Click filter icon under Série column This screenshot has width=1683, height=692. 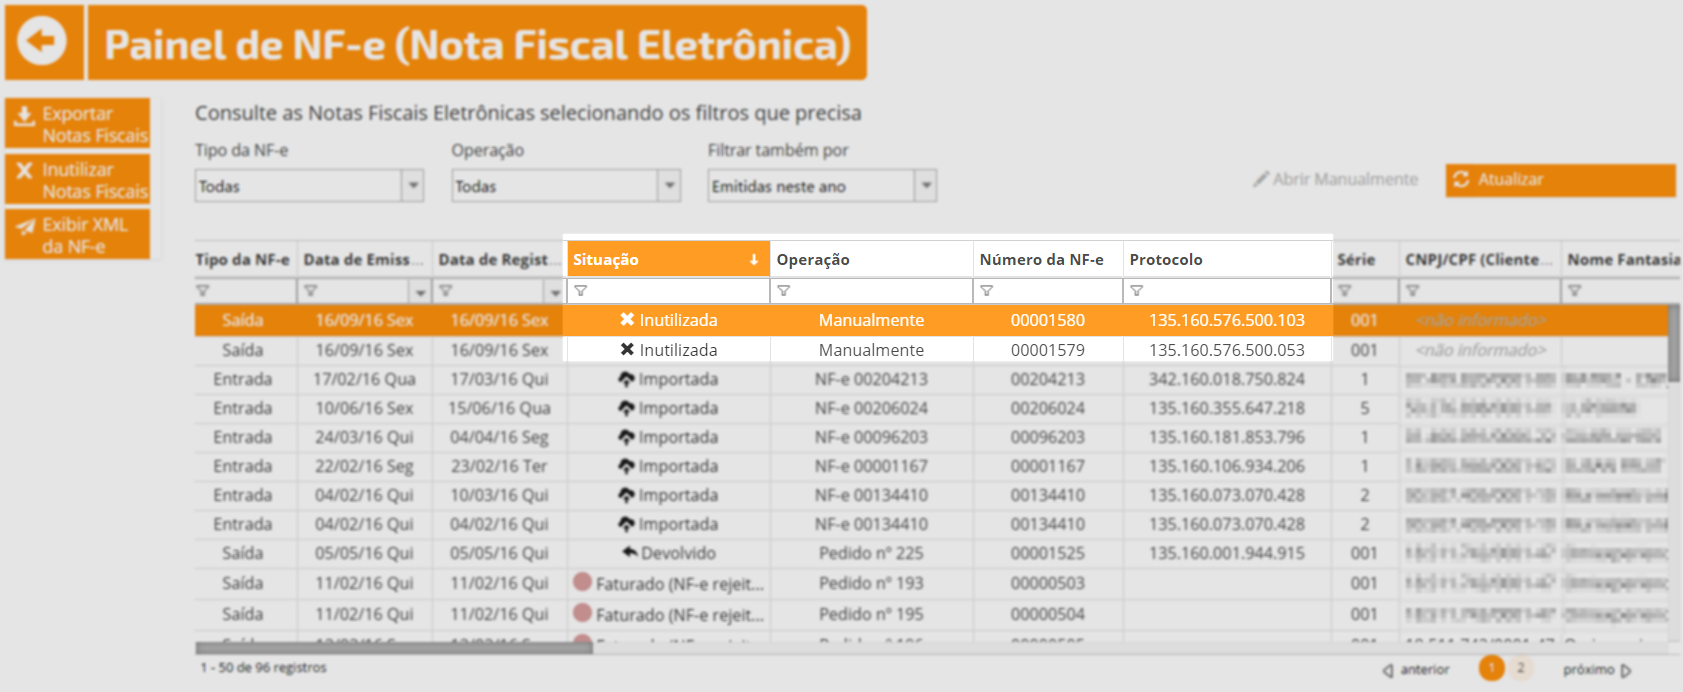(1344, 291)
